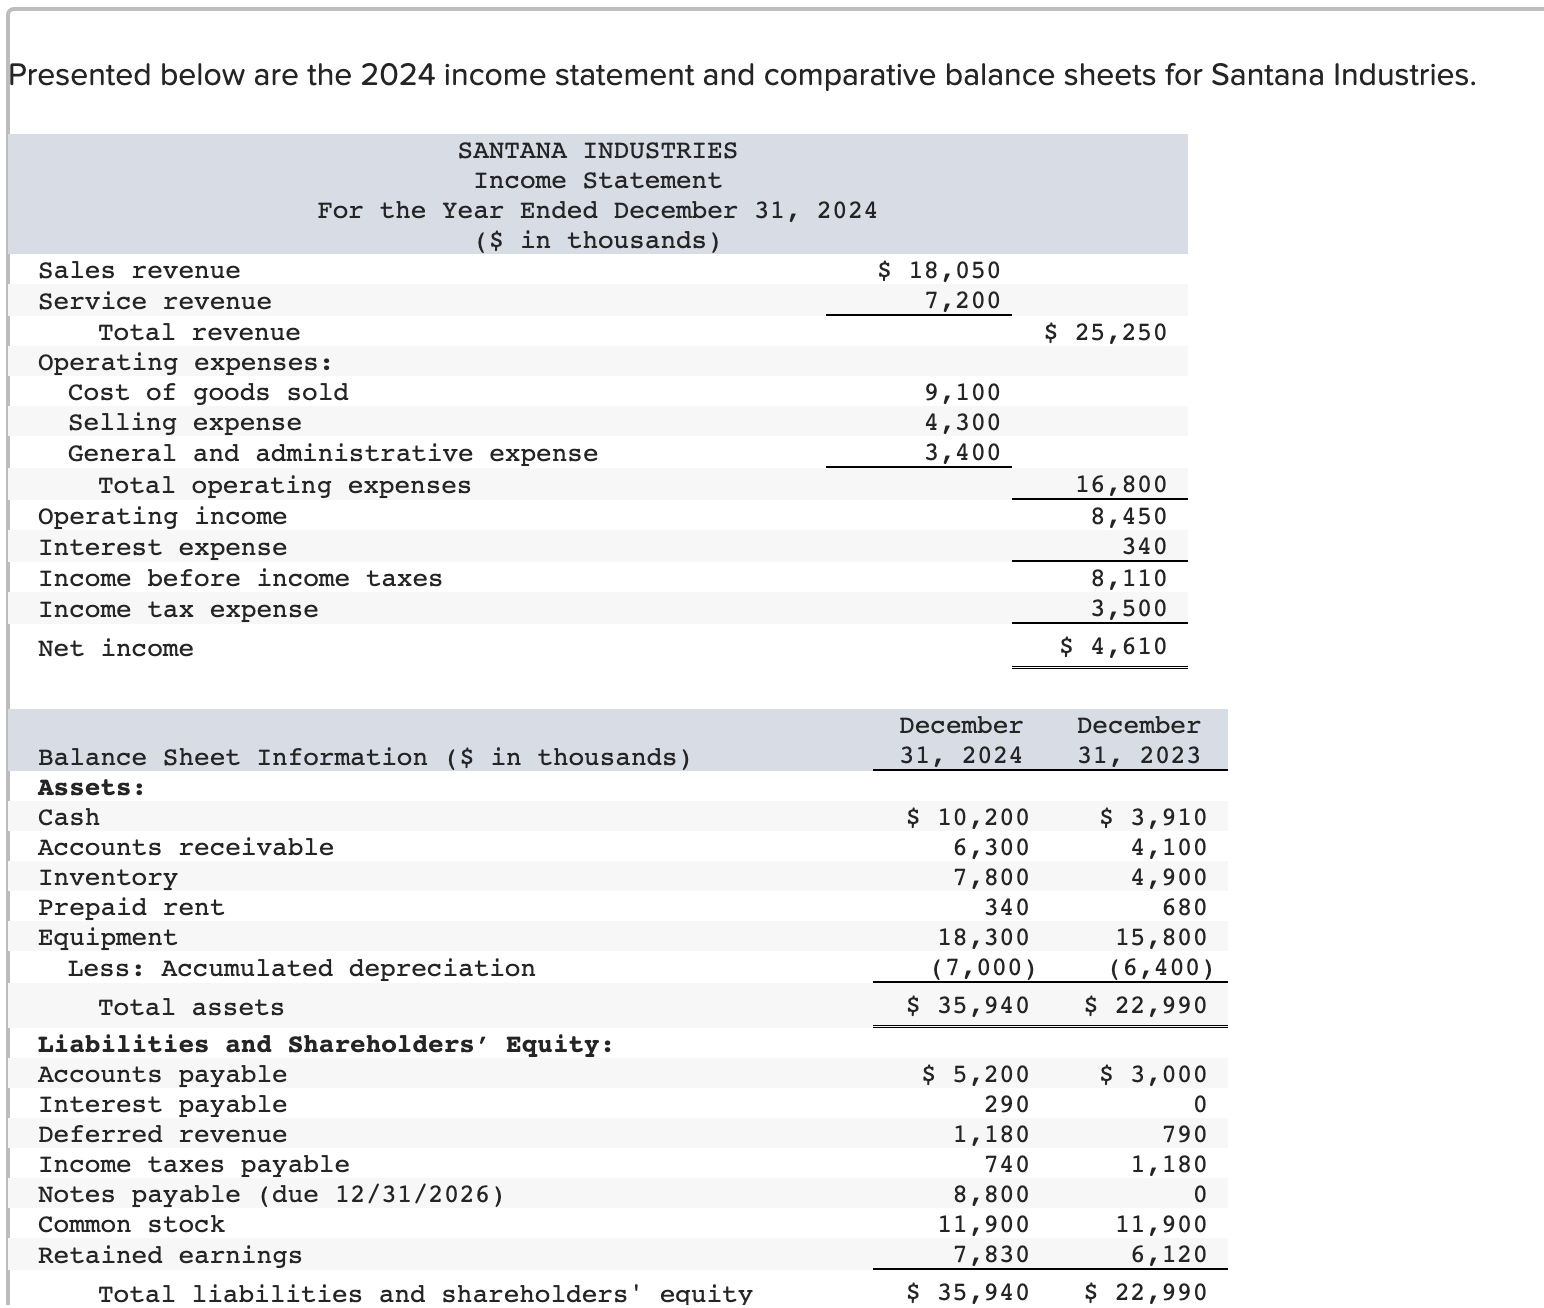Image resolution: width=1544 pixels, height=1308 pixels.
Task: Select the G&A expense value 3,400
Action: click(x=962, y=452)
